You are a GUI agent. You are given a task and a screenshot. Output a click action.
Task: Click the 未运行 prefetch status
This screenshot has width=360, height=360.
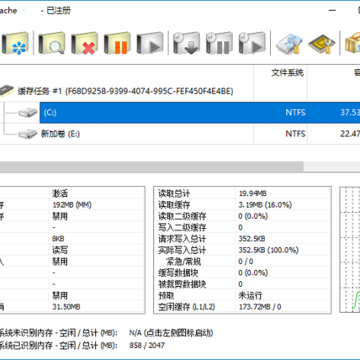pos(250,295)
